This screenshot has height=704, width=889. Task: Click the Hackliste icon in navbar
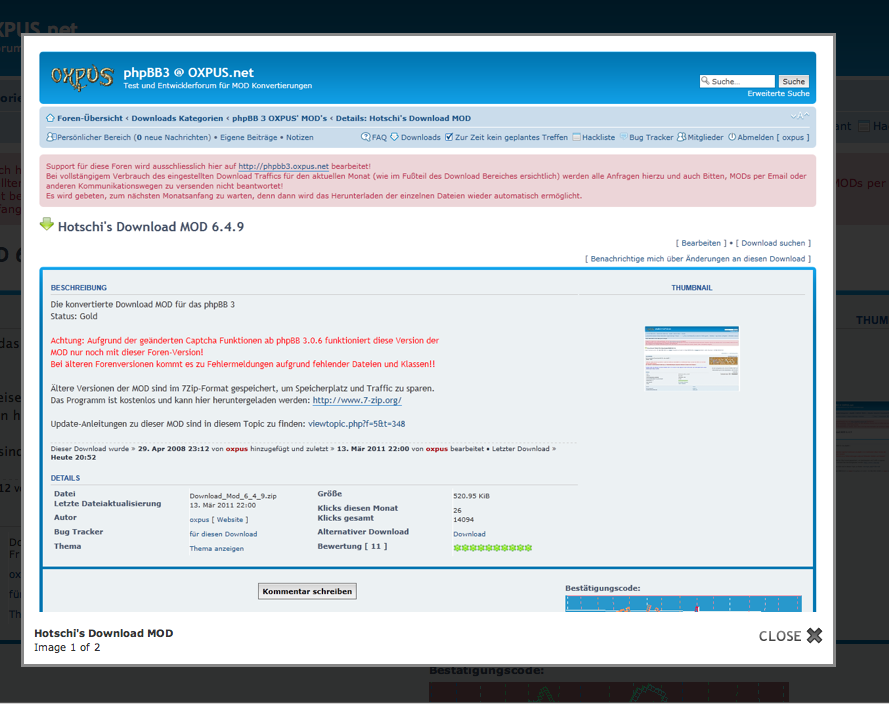coord(577,137)
